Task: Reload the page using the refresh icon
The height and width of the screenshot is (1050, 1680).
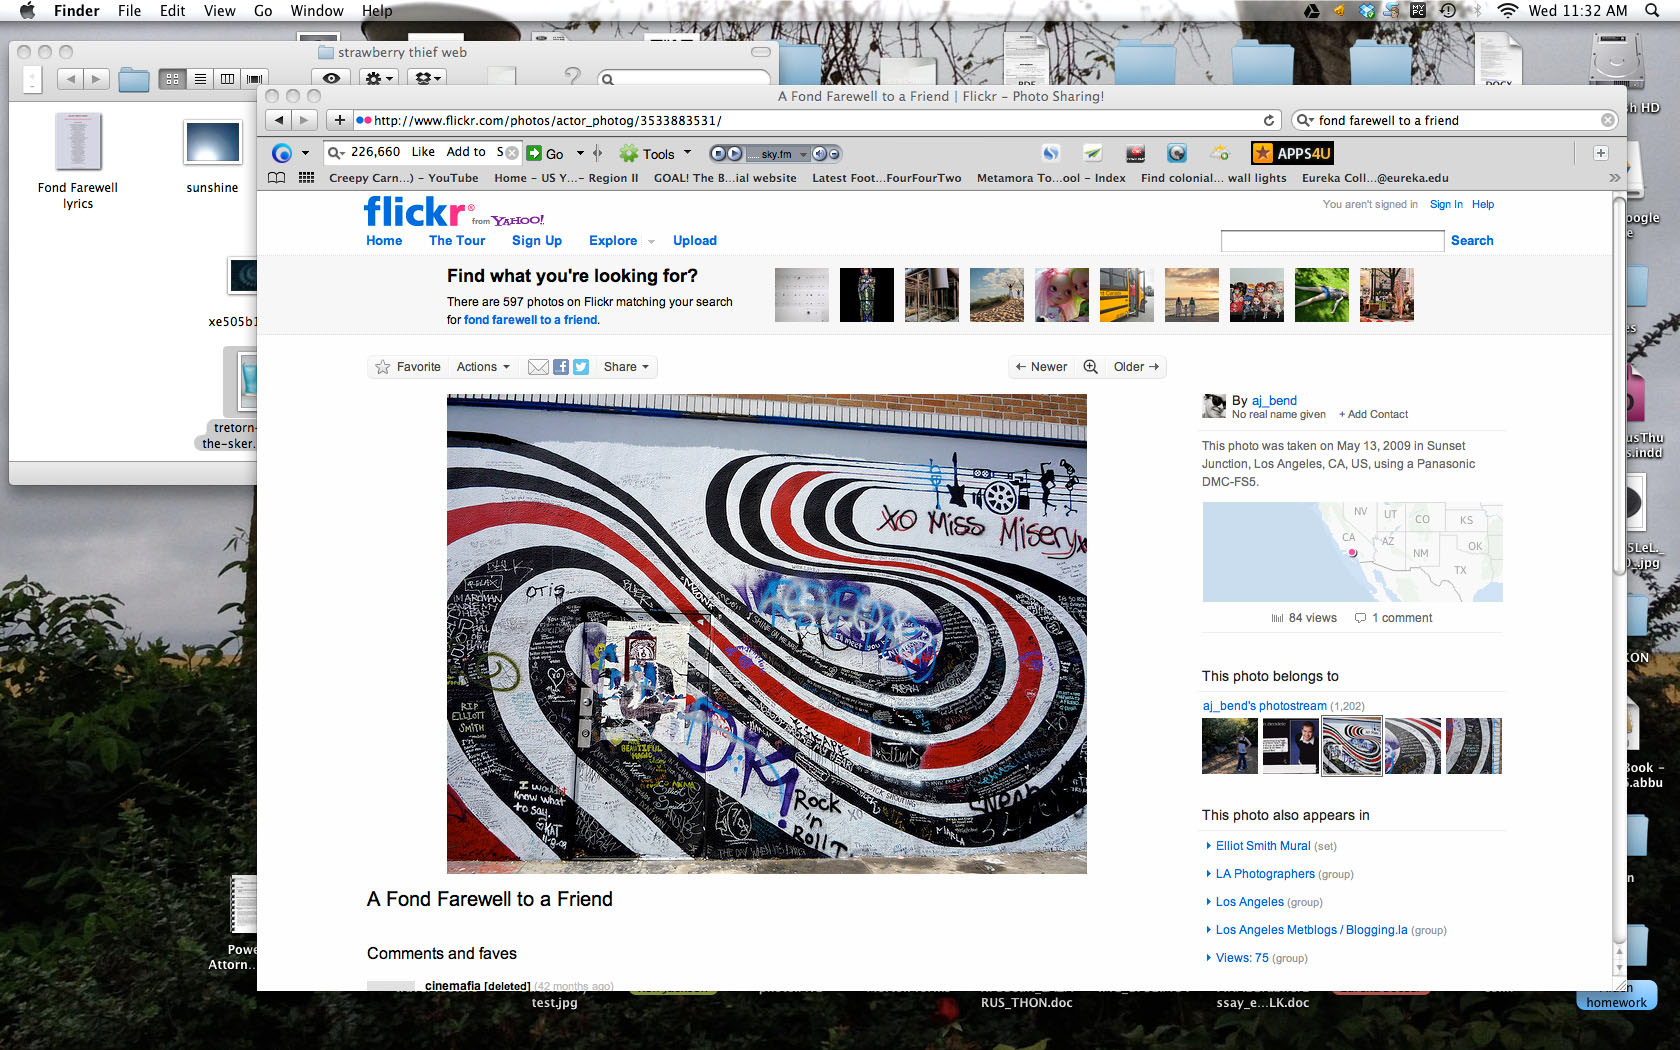Action: tap(1269, 120)
